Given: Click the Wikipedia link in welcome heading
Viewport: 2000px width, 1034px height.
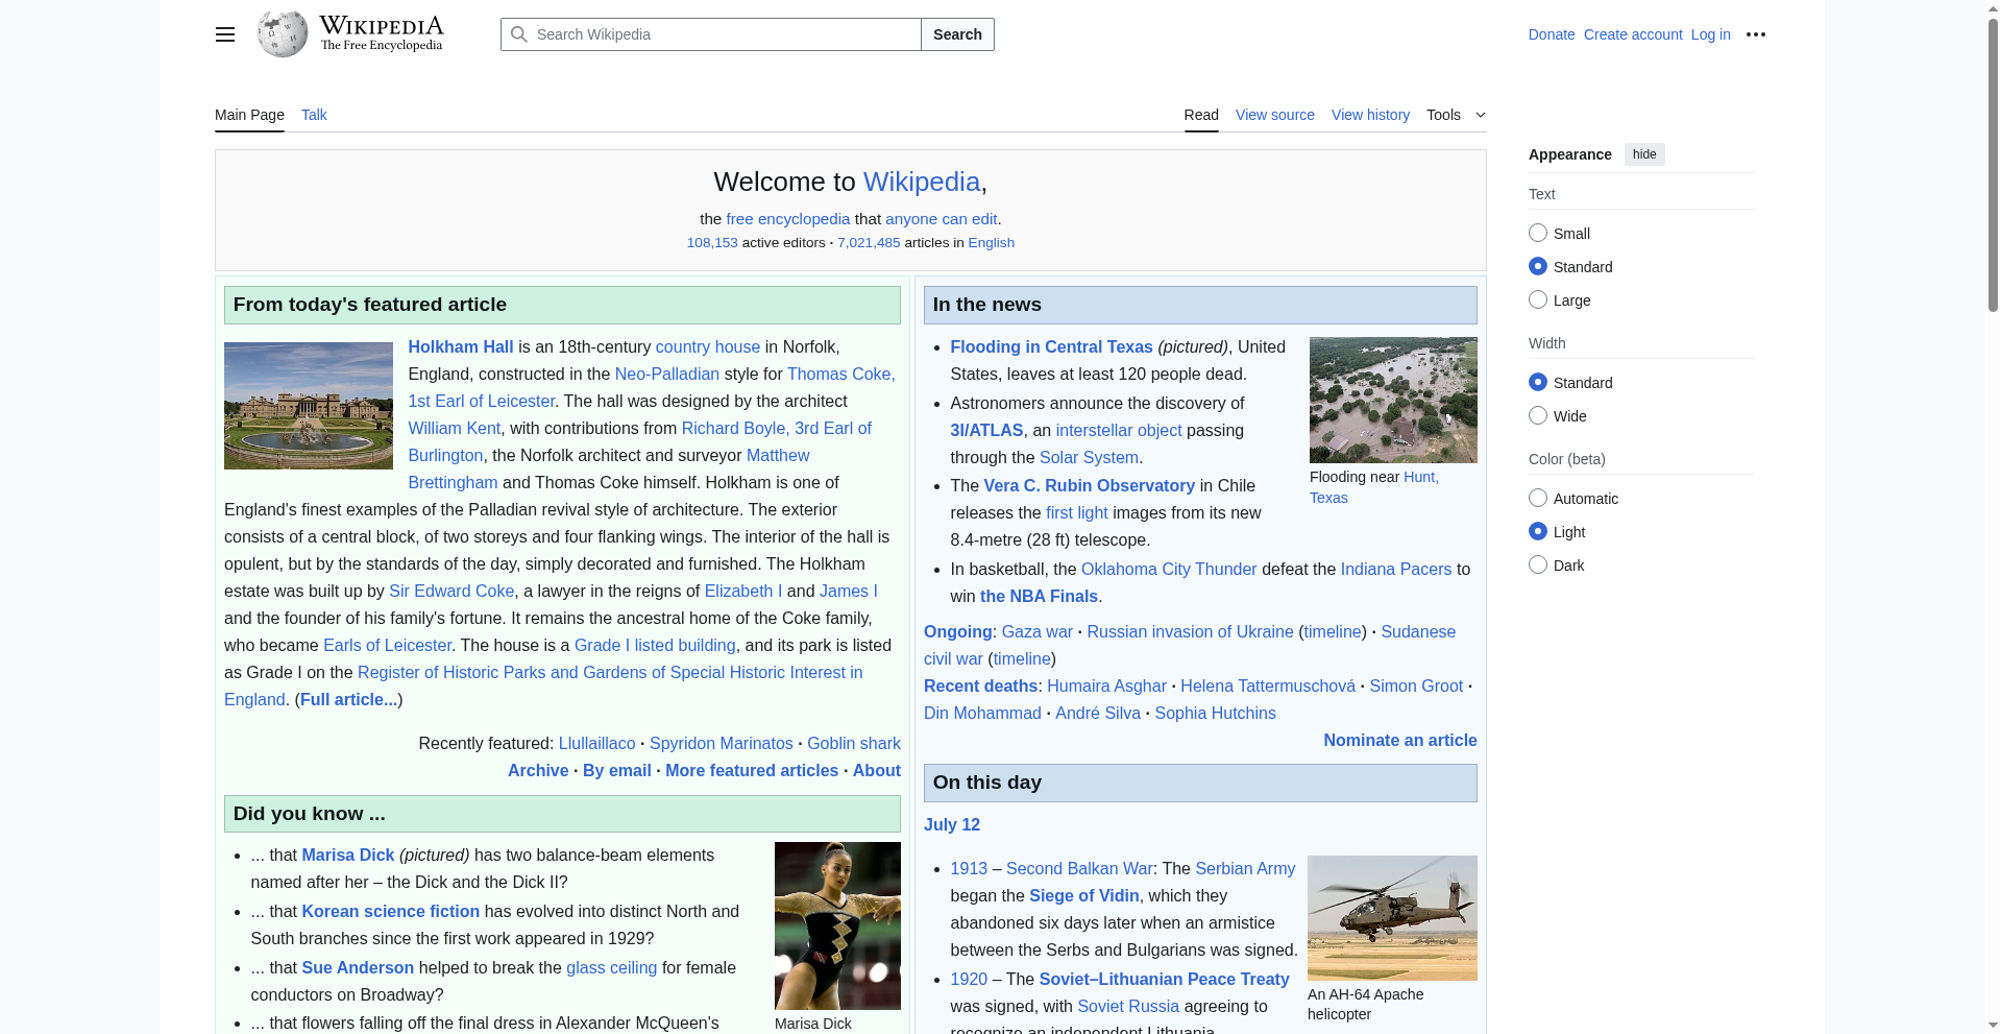Looking at the screenshot, I should 921,181.
